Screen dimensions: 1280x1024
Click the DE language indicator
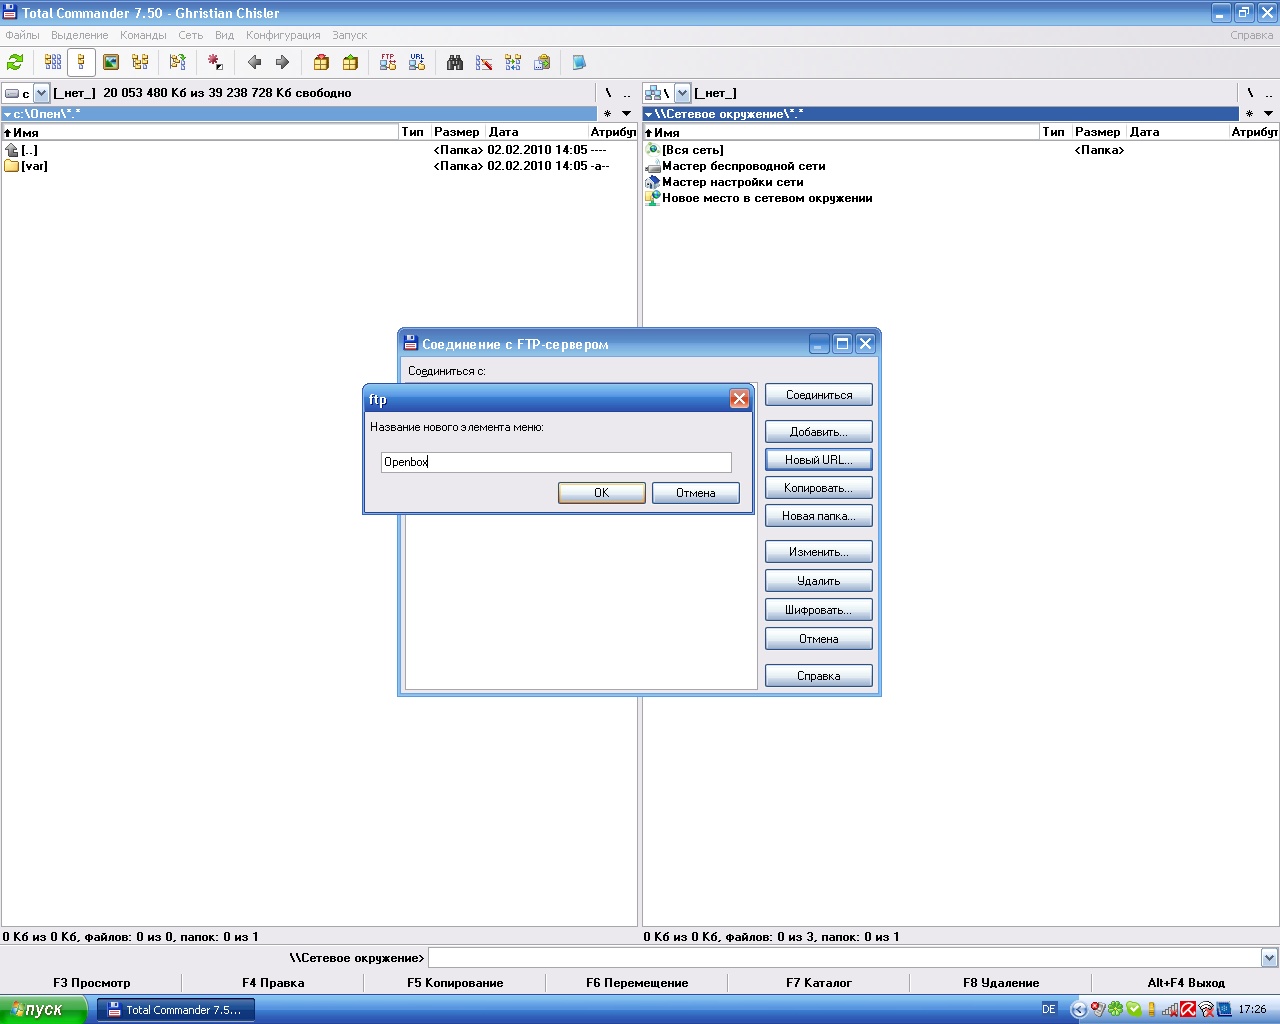[x=1049, y=1009]
